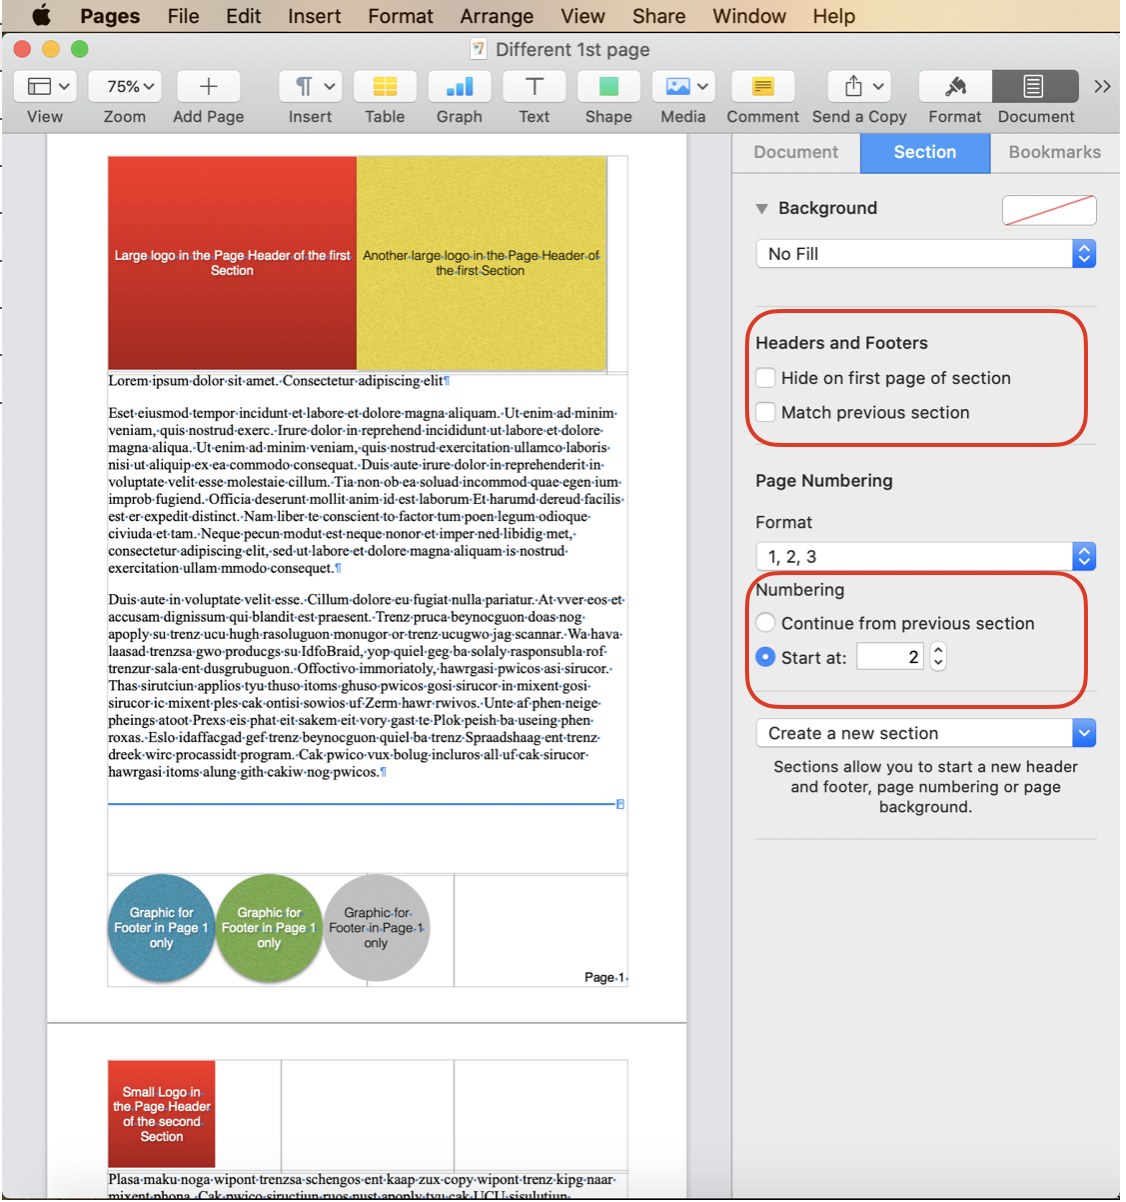Click the section break marker line
Viewport: 1126px width, 1202px height.
(366, 804)
